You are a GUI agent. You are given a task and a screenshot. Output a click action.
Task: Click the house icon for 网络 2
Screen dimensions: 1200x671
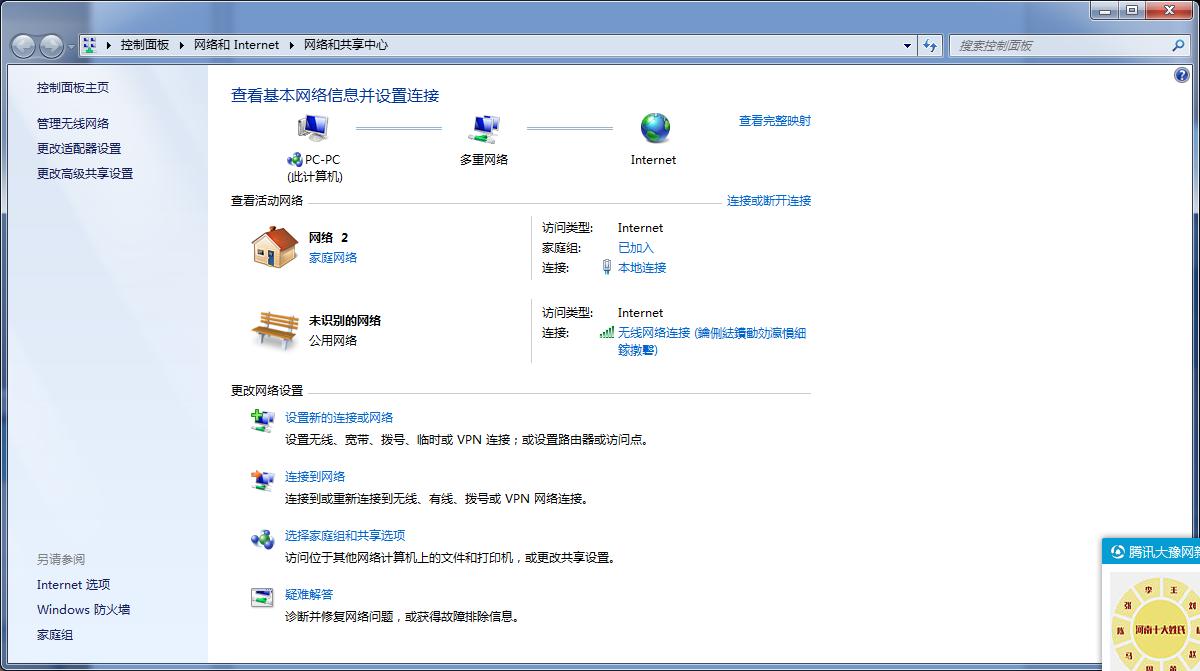[x=274, y=247]
